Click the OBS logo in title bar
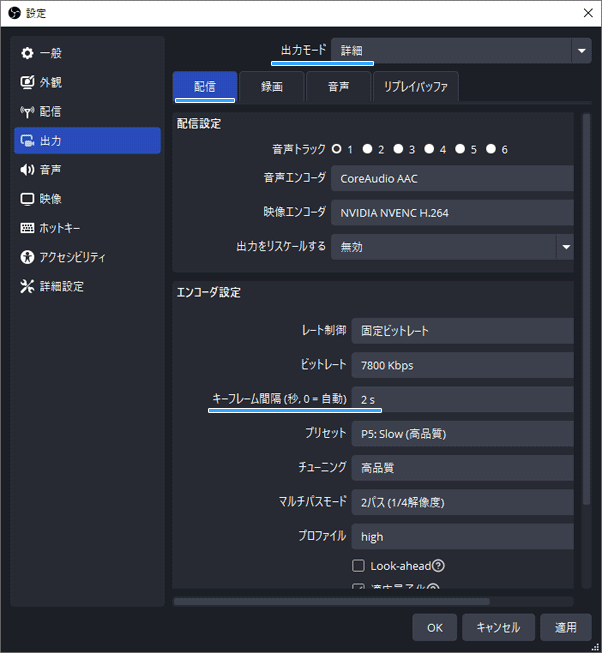 click(x=14, y=13)
